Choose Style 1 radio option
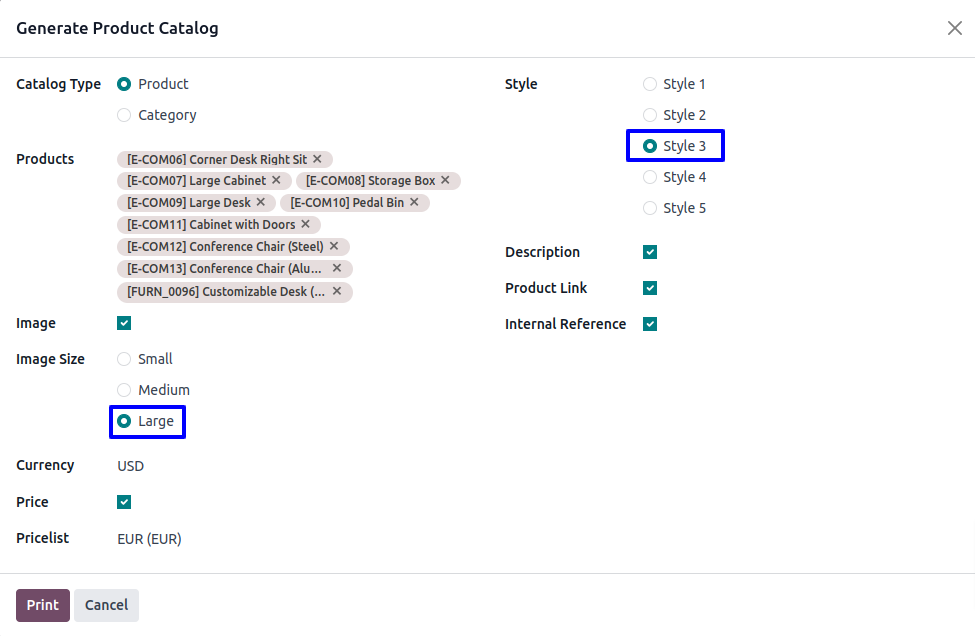The image size is (975, 636). [650, 84]
